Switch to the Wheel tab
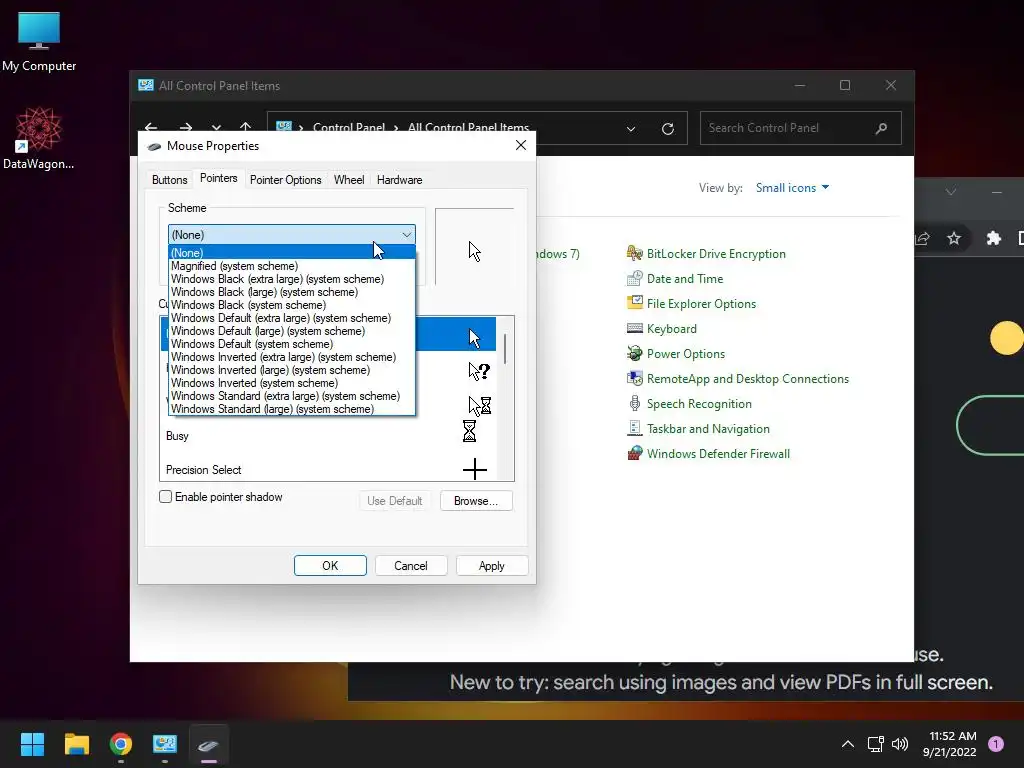1024x768 pixels. pos(349,180)
